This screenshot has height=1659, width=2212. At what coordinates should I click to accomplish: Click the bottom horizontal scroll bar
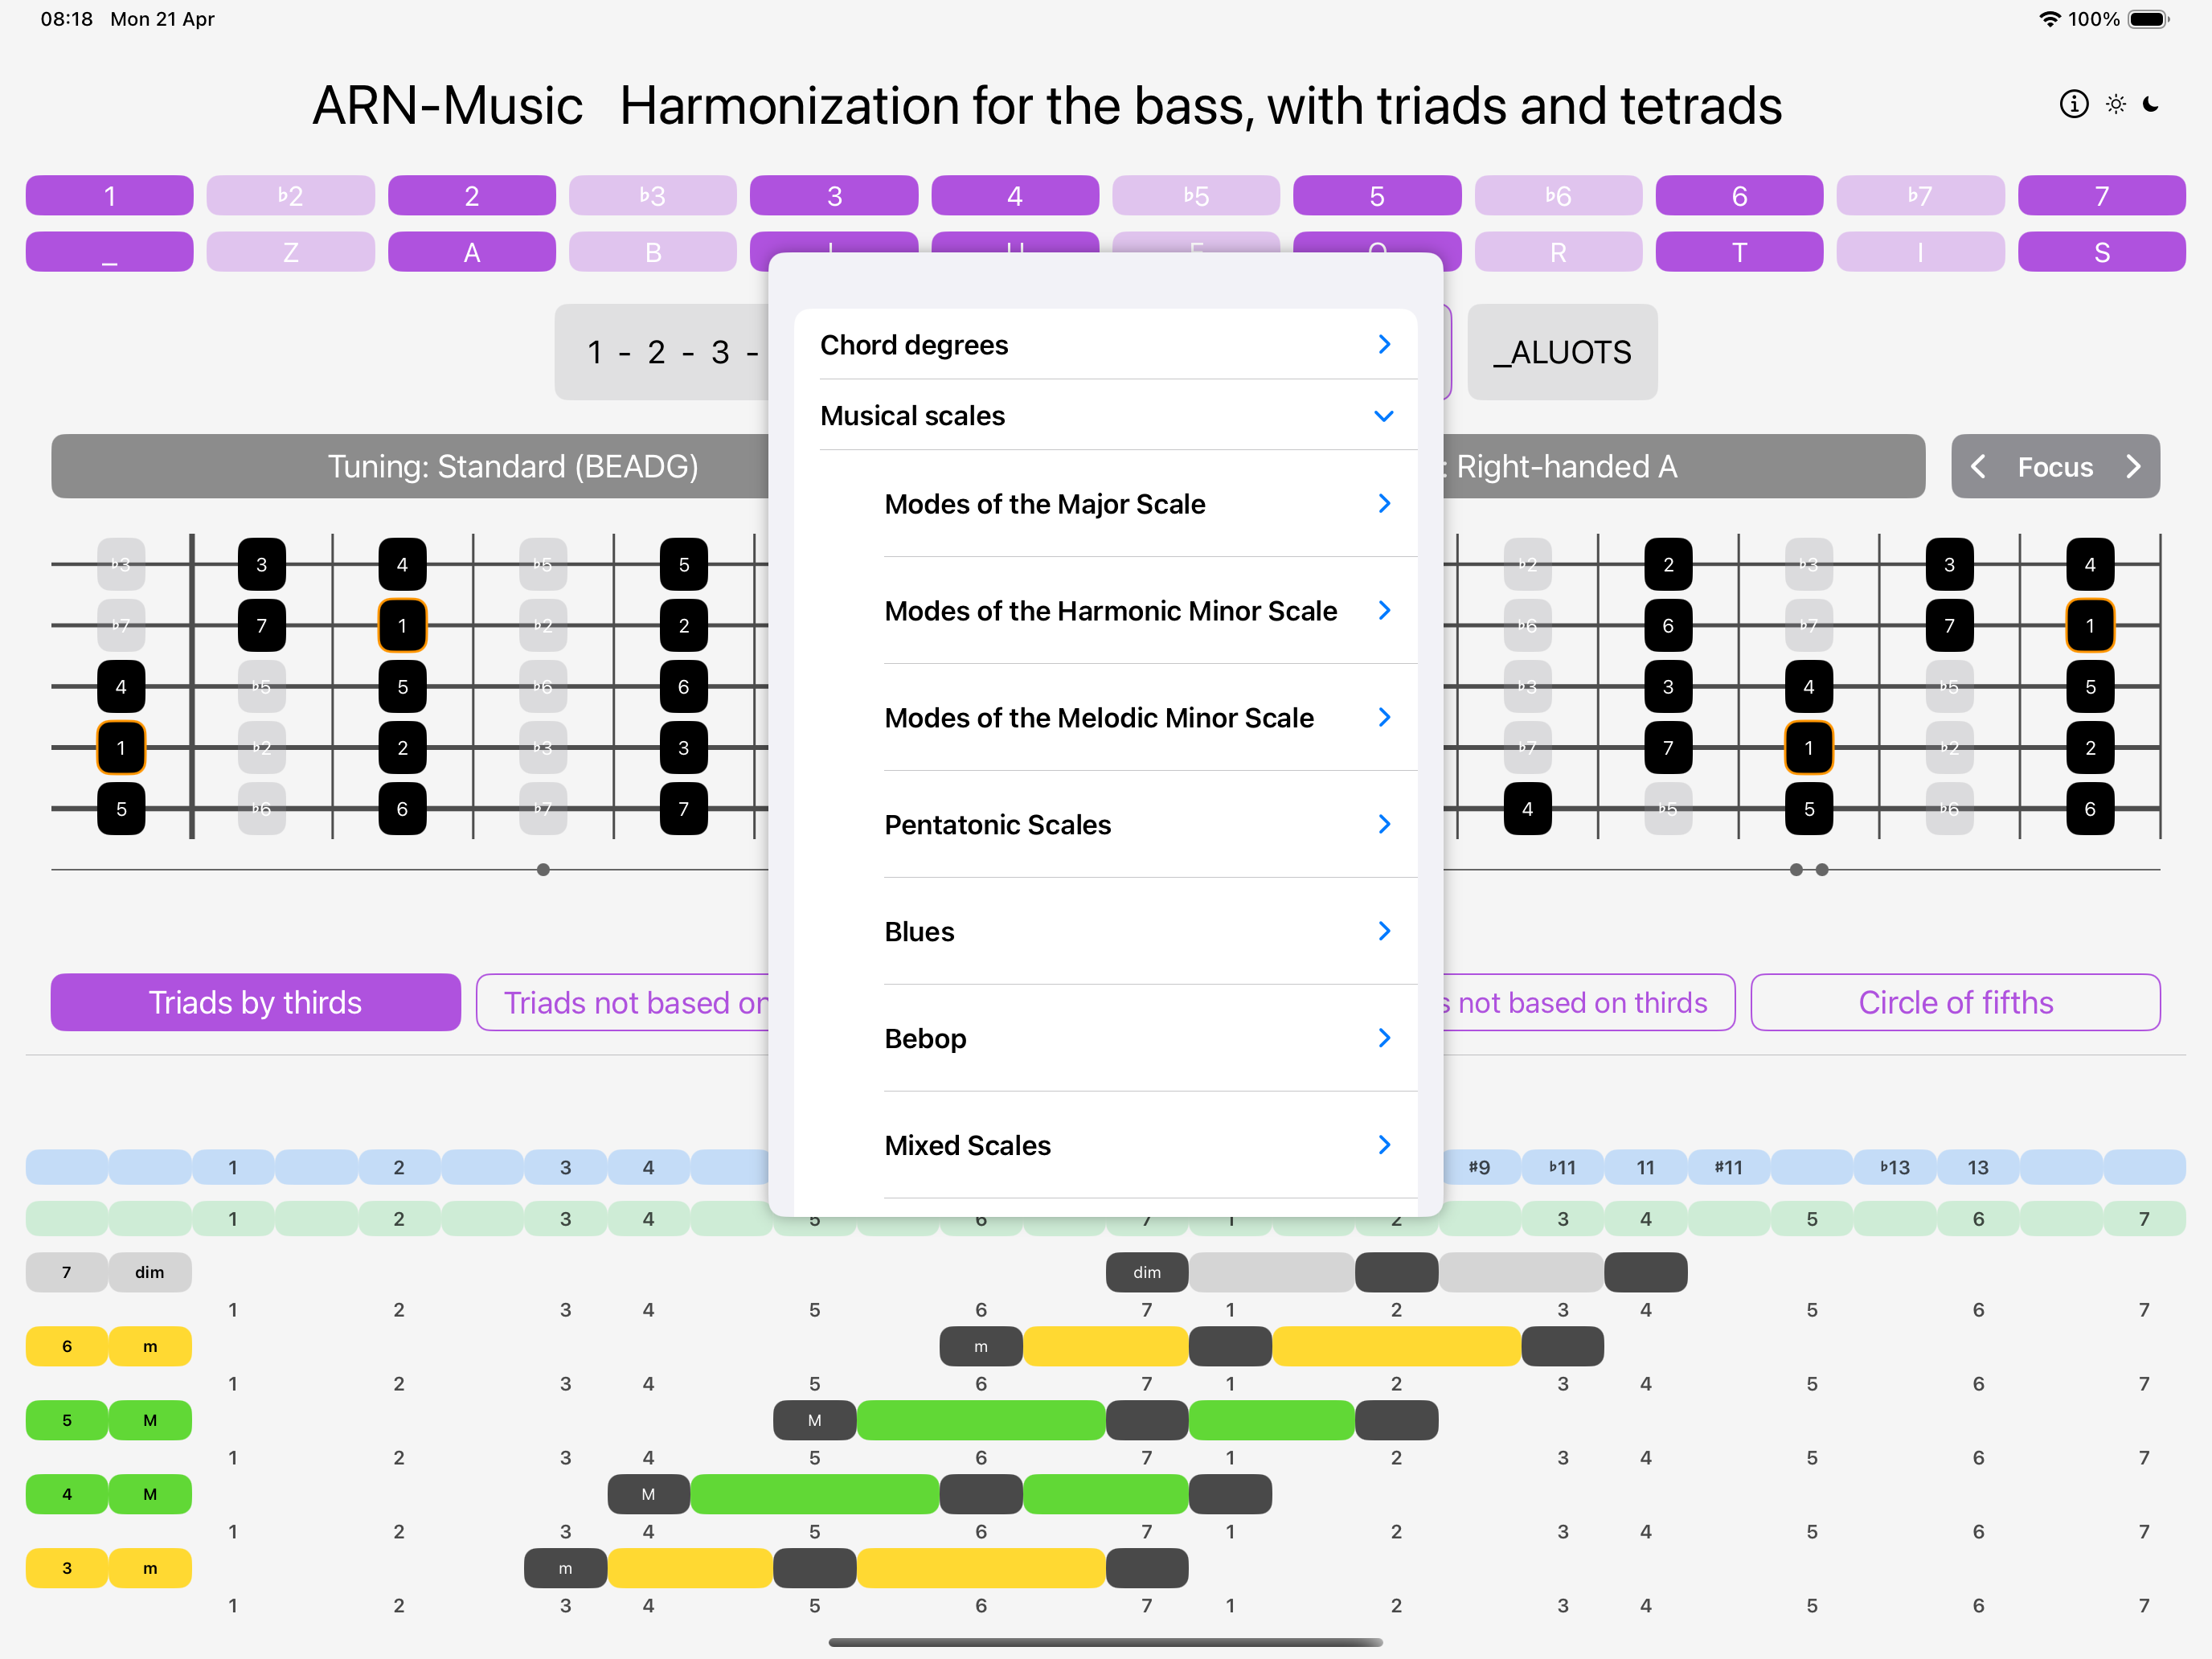point(1105,1642)
